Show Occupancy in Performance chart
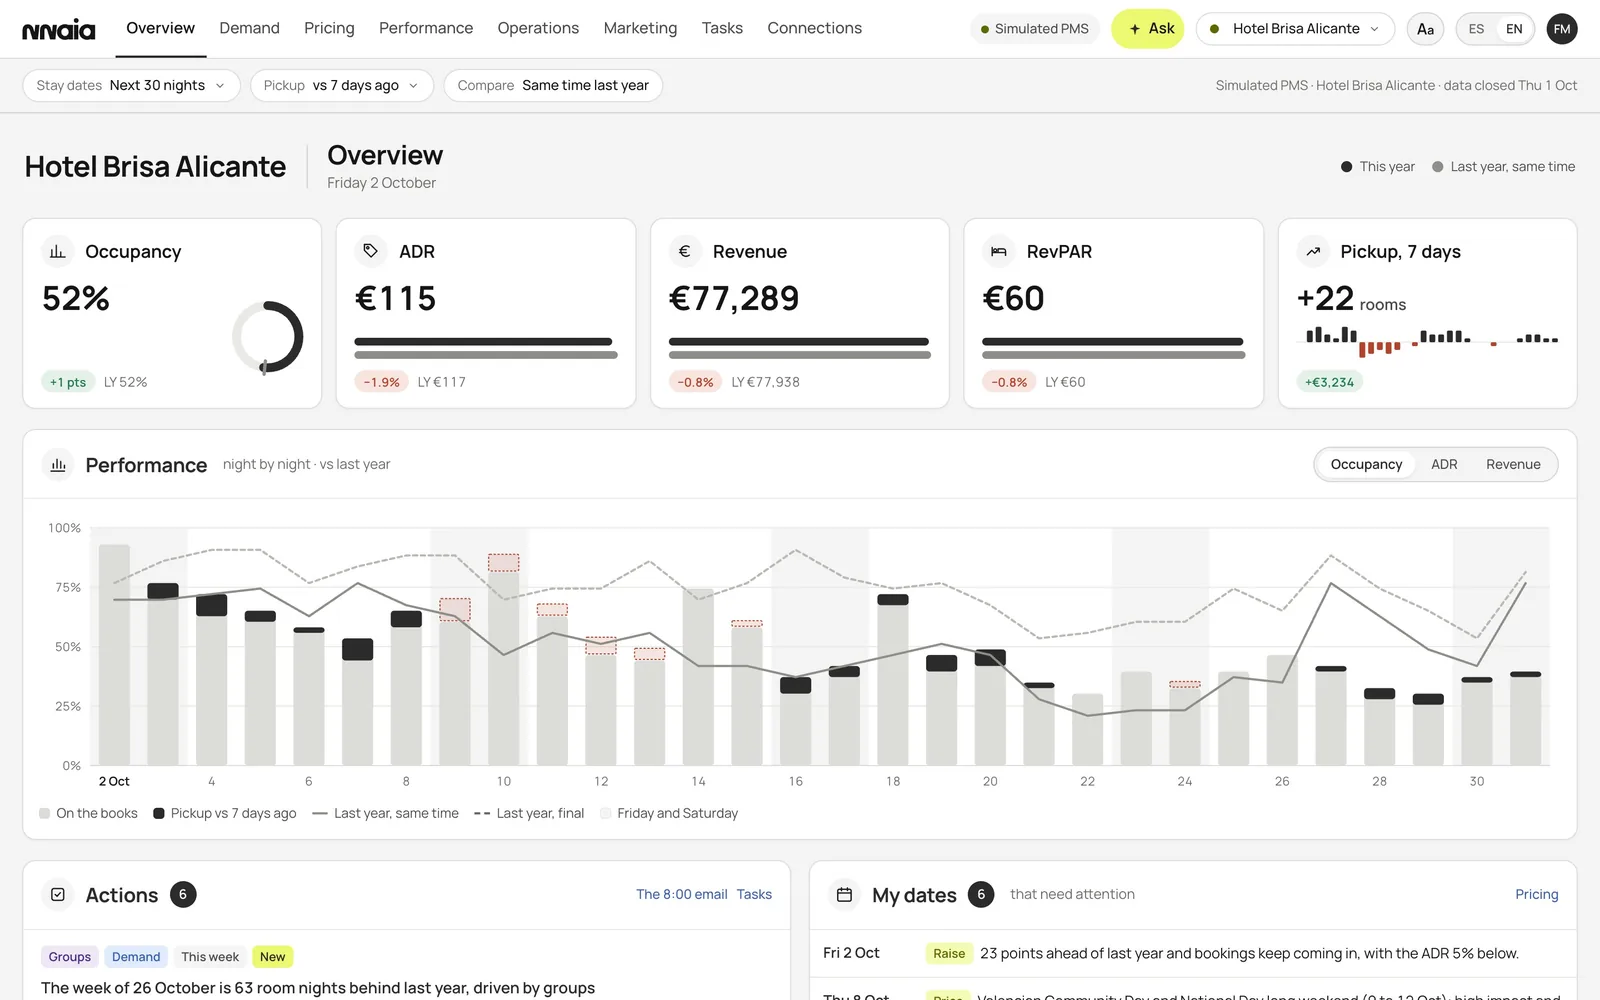This screenshot has width=1600, height=1000. coord(1366,464)
